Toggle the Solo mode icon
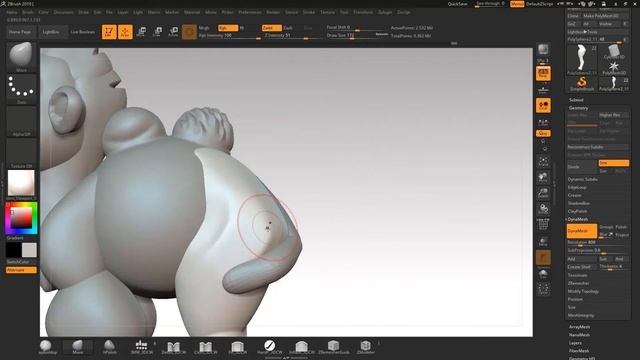 (x=543, y=273)
